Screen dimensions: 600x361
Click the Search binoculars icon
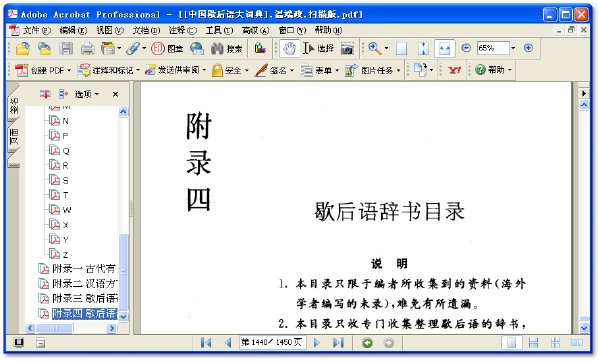click(x=217, y=49)
